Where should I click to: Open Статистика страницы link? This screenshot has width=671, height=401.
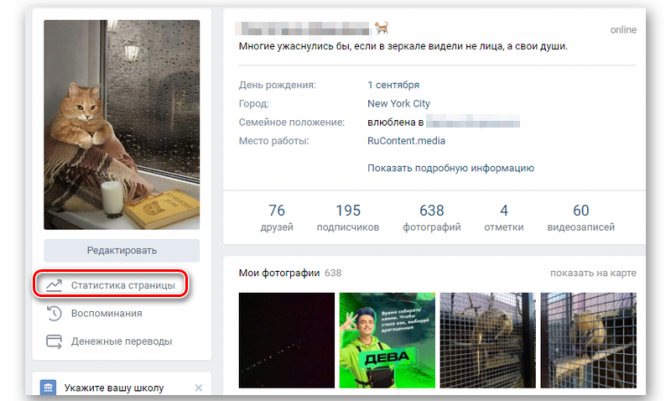[123, 285]
